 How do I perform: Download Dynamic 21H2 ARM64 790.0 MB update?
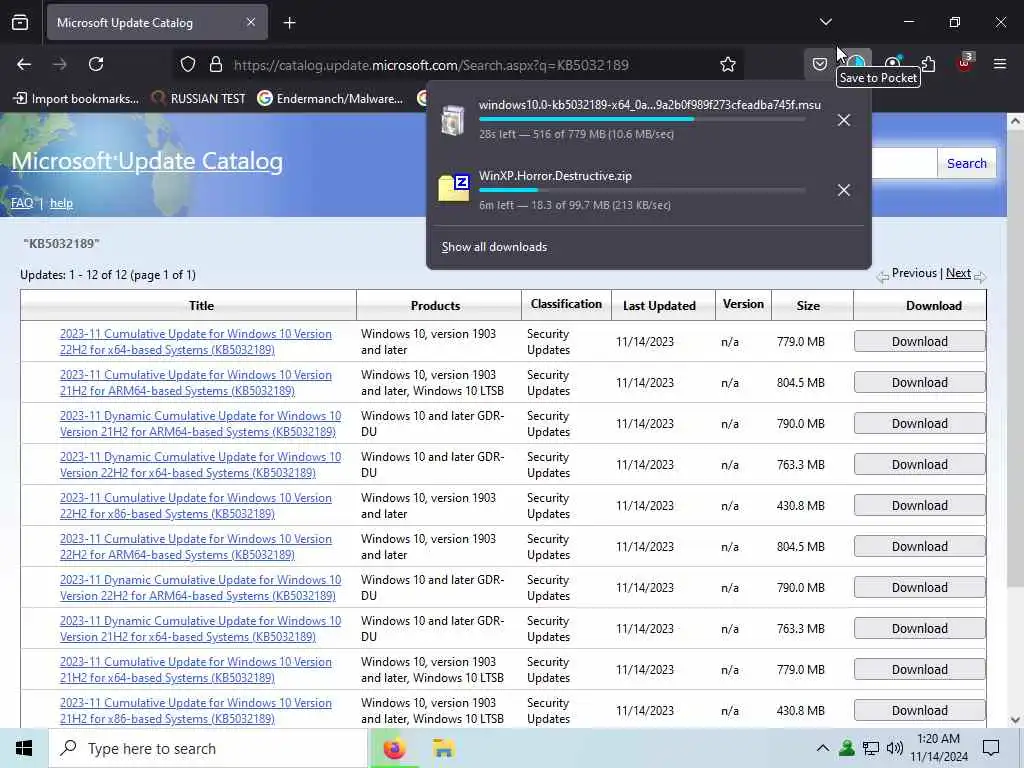(920, 423)
